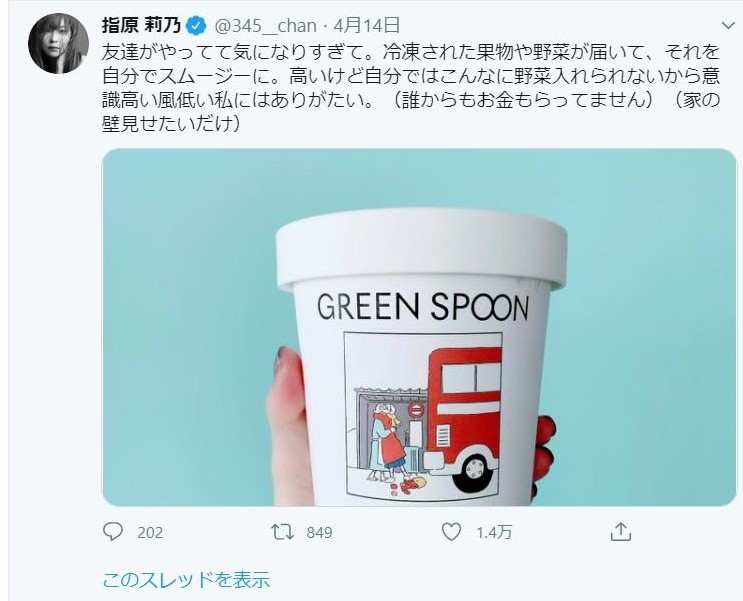Viewport: 743px width, 601px height.
Task: Like the tweet with heart icon
Action: point(451,532)
